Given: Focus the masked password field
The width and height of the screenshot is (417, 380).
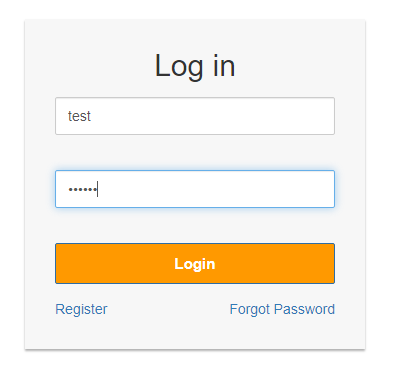Looking at the screenshot, I should tap(195, 189).
